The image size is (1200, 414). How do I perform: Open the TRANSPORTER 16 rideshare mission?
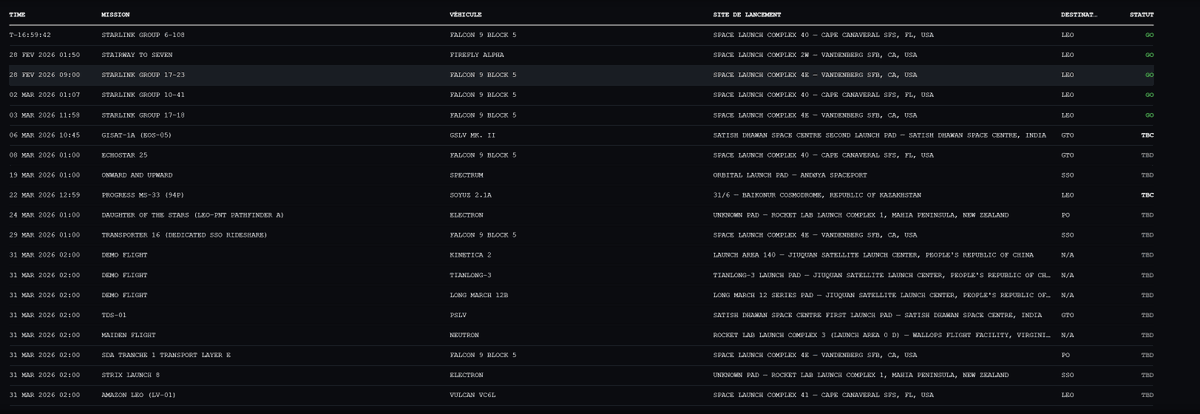pos(183,235)
